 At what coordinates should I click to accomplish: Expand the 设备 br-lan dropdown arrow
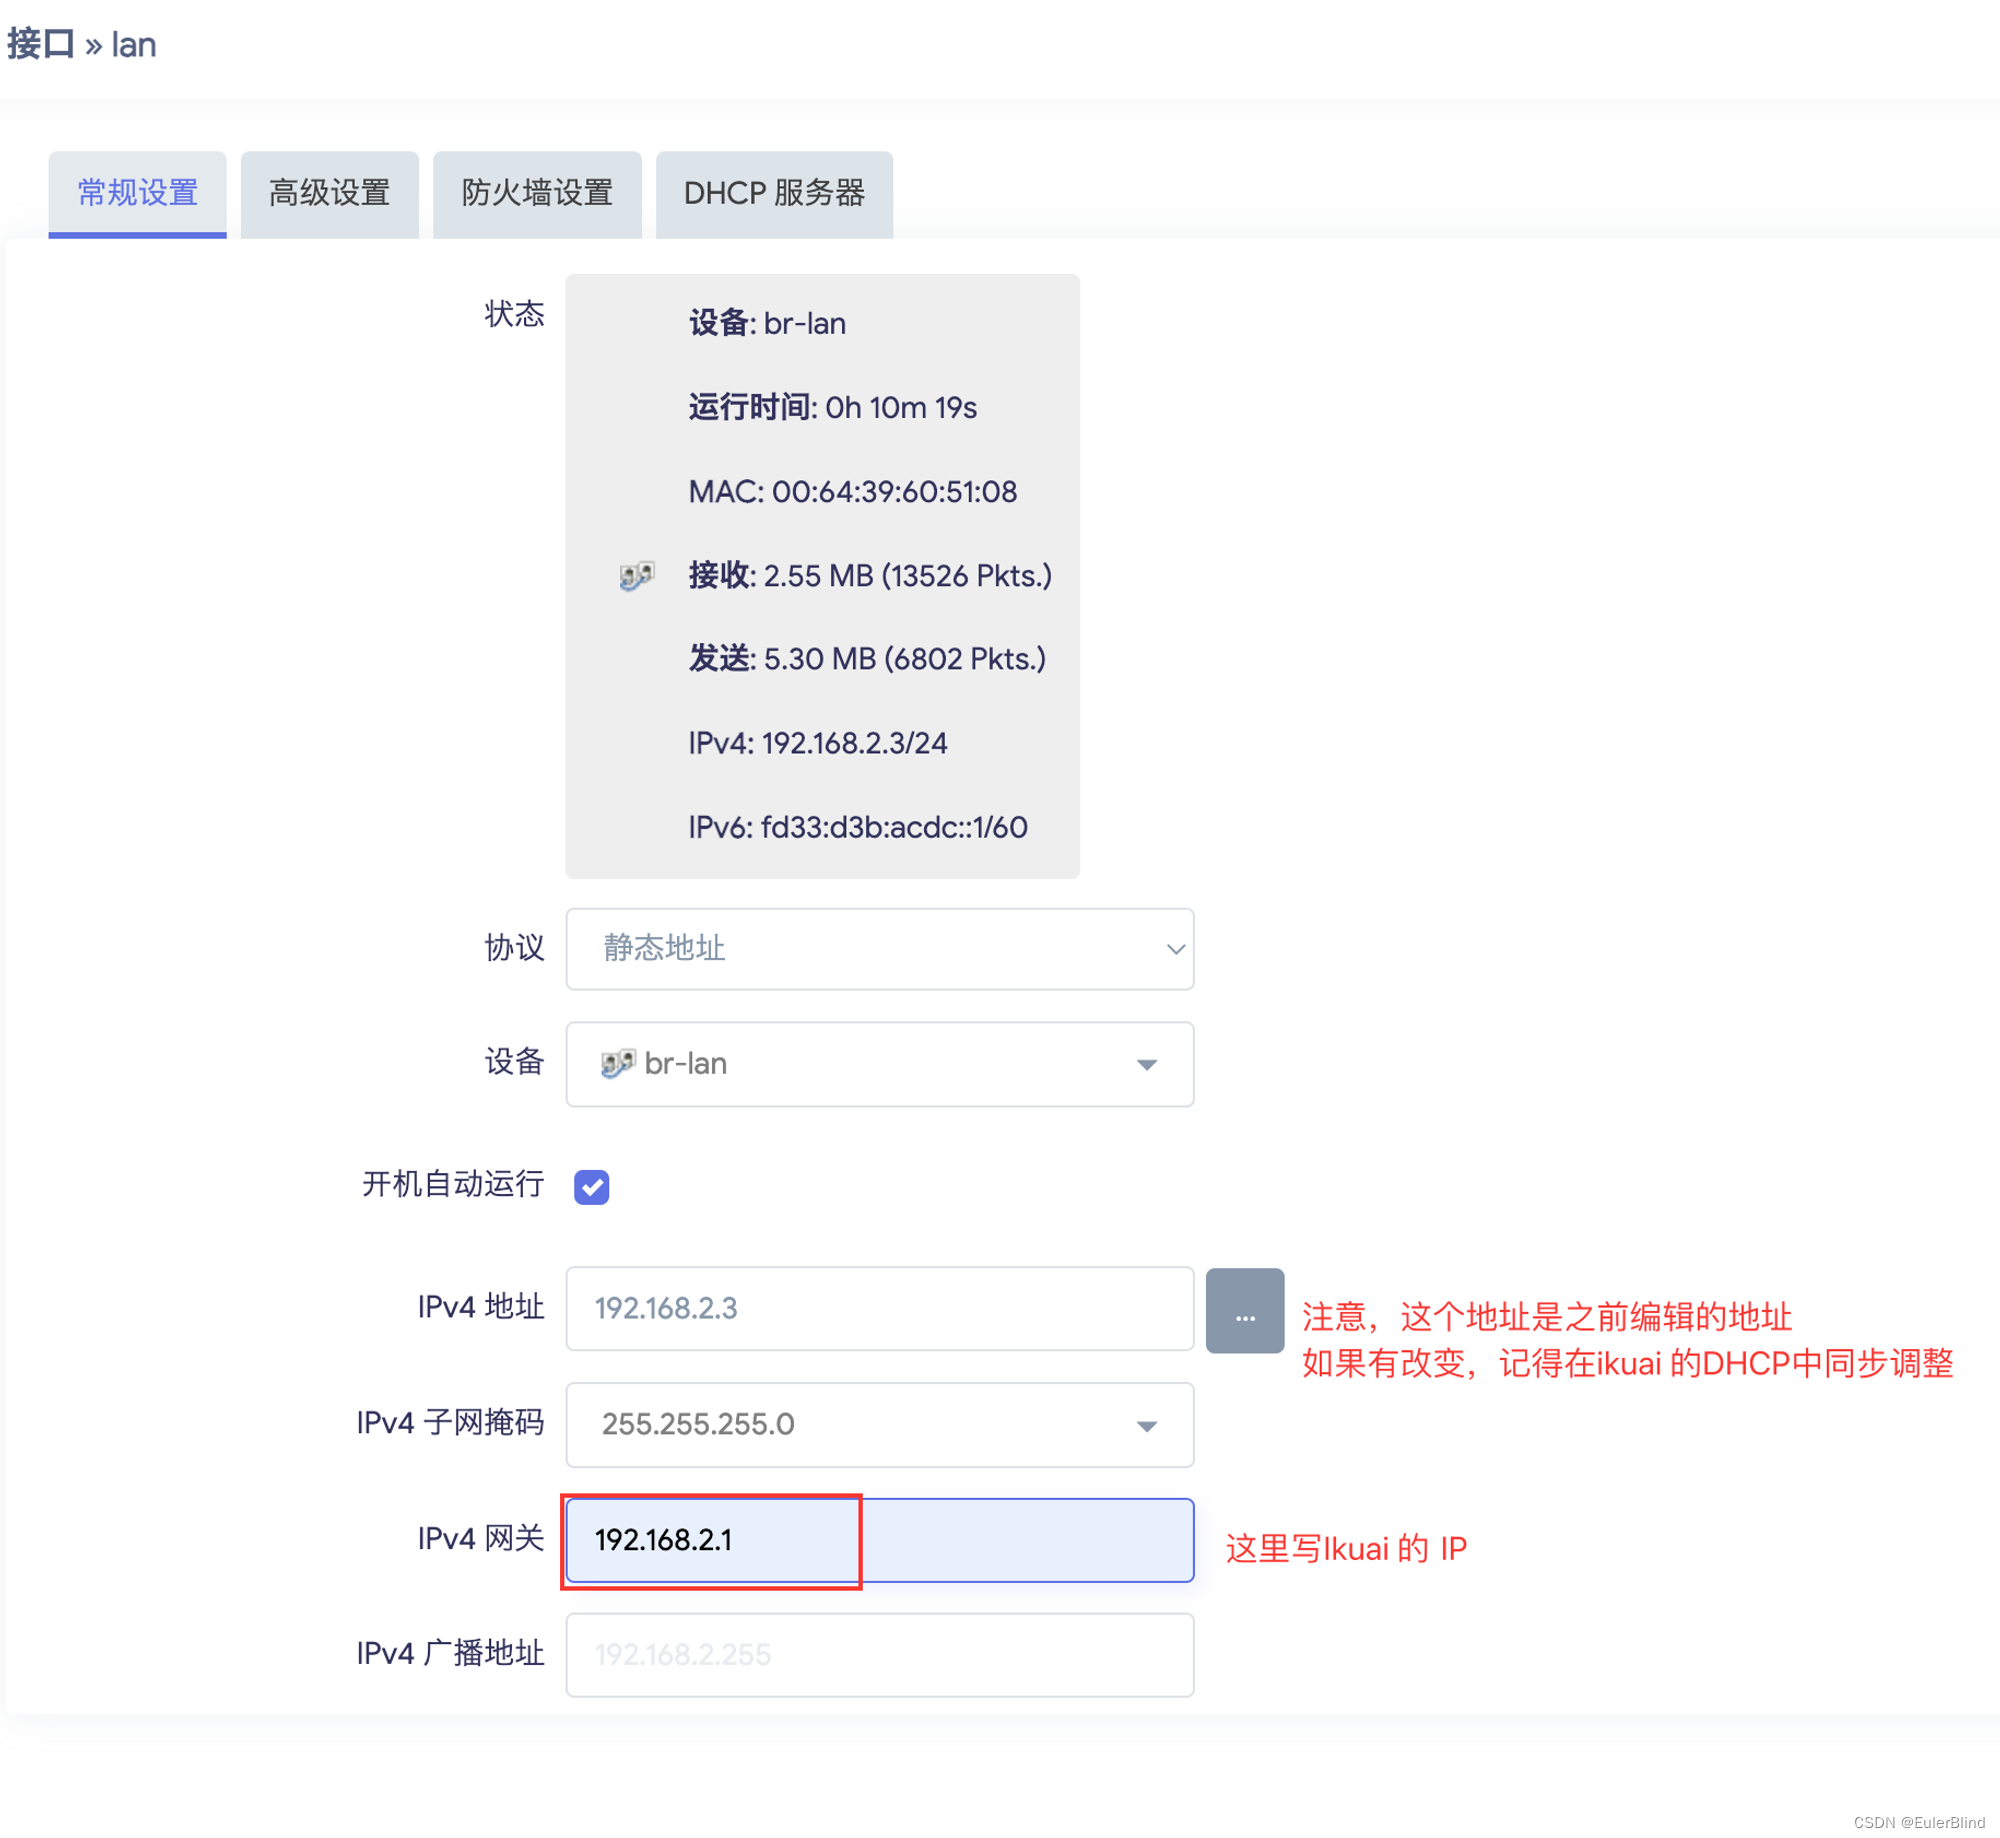click(x=1147, y=1064)
